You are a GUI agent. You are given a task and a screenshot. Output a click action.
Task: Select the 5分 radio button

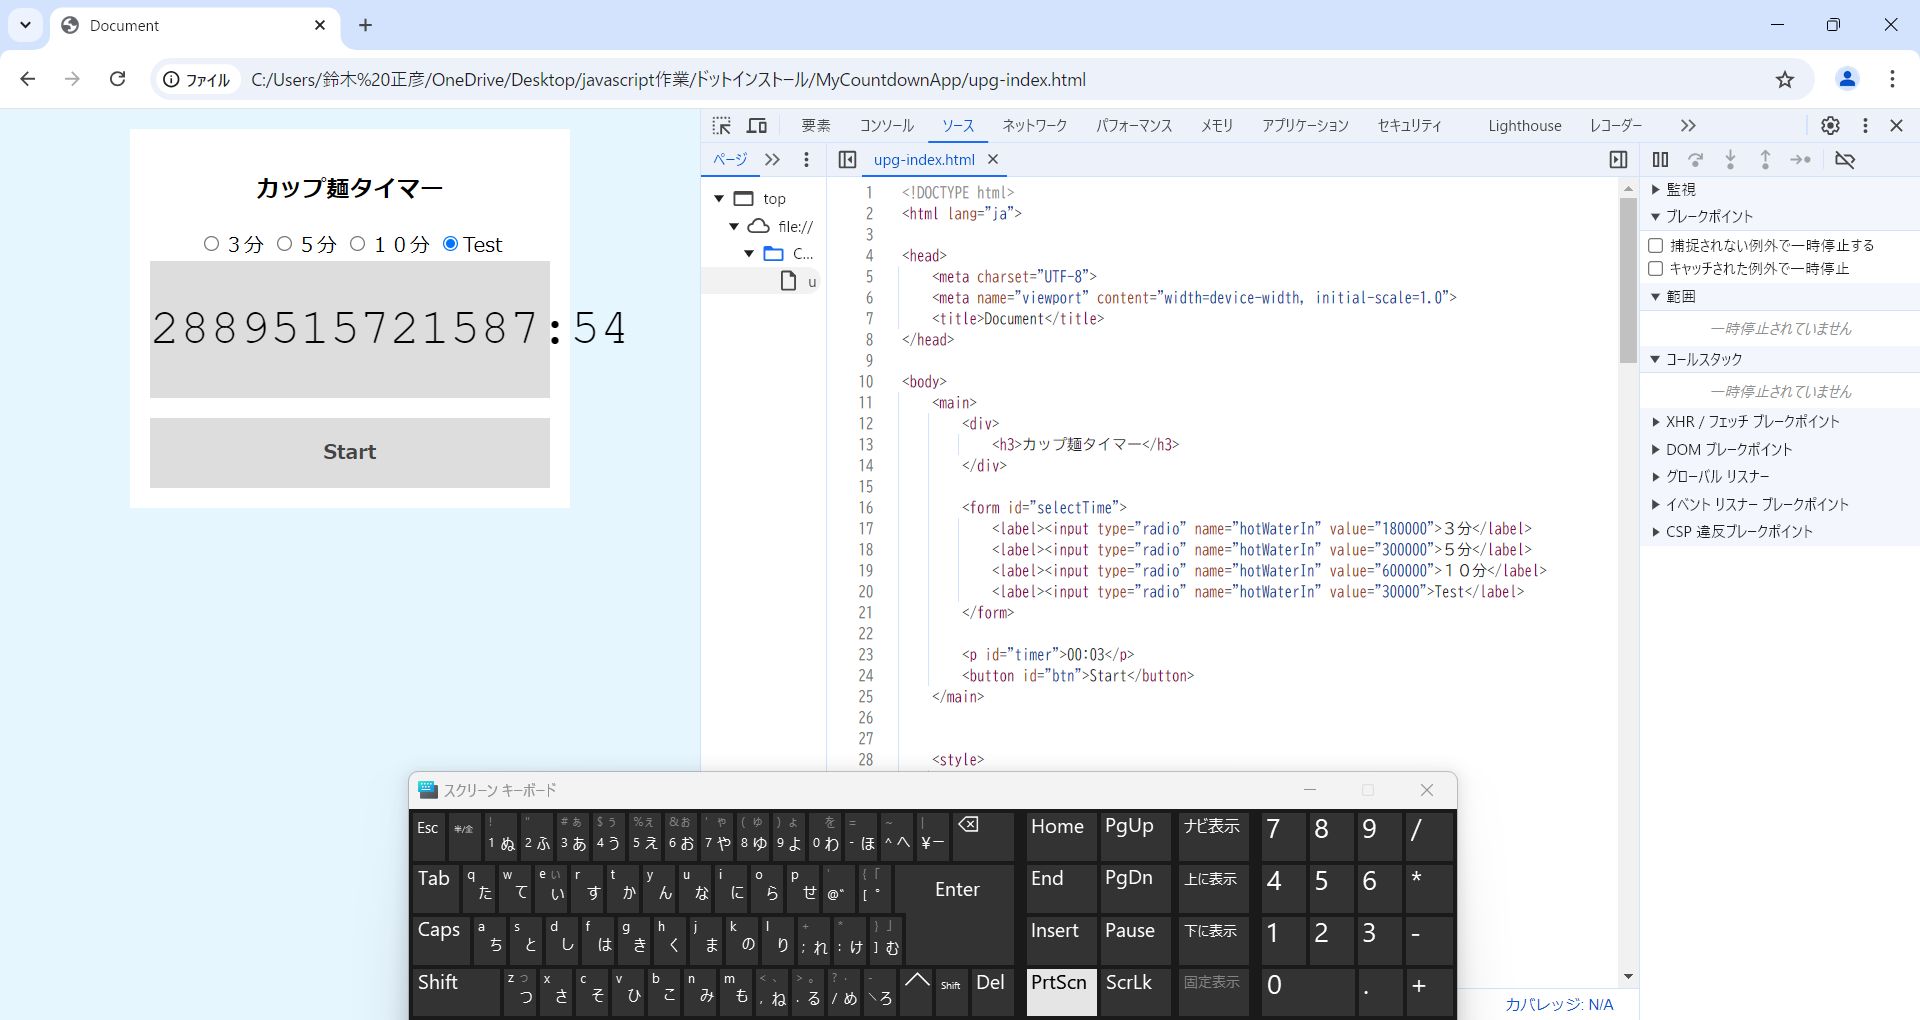(x=284, y=244)
